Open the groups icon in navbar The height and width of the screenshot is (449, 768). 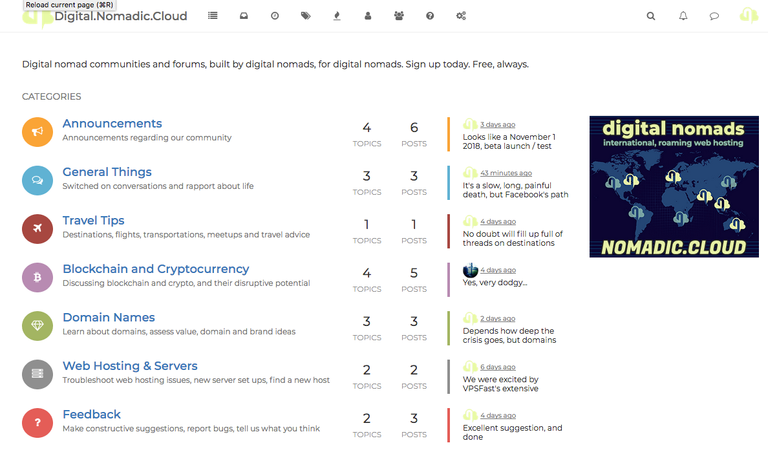pyautogui.click(x=399, y=16)
